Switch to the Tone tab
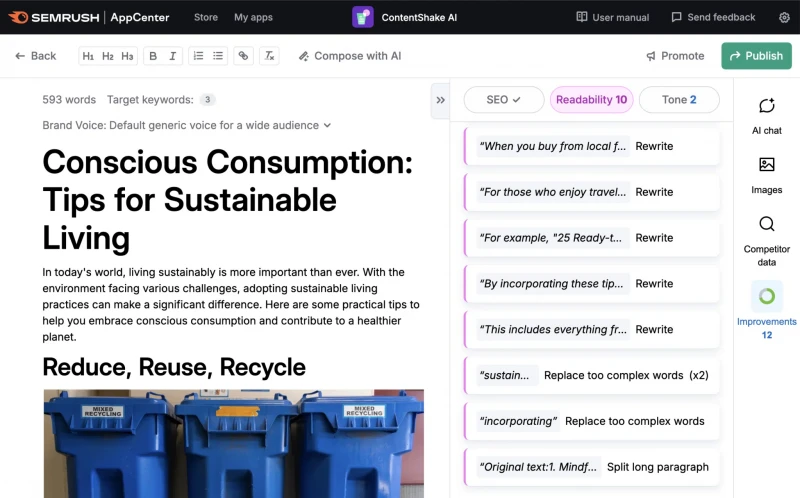 (x=679, y=100)
